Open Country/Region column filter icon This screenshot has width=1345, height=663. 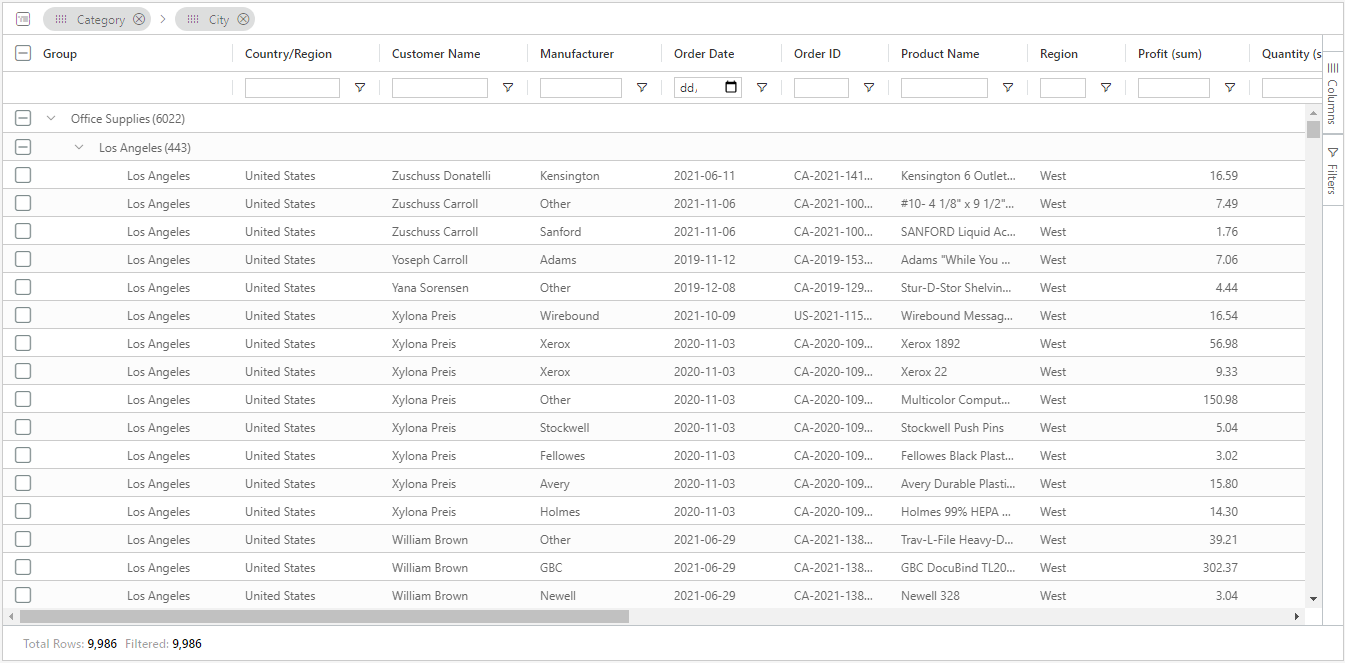[x=360, y=88]
